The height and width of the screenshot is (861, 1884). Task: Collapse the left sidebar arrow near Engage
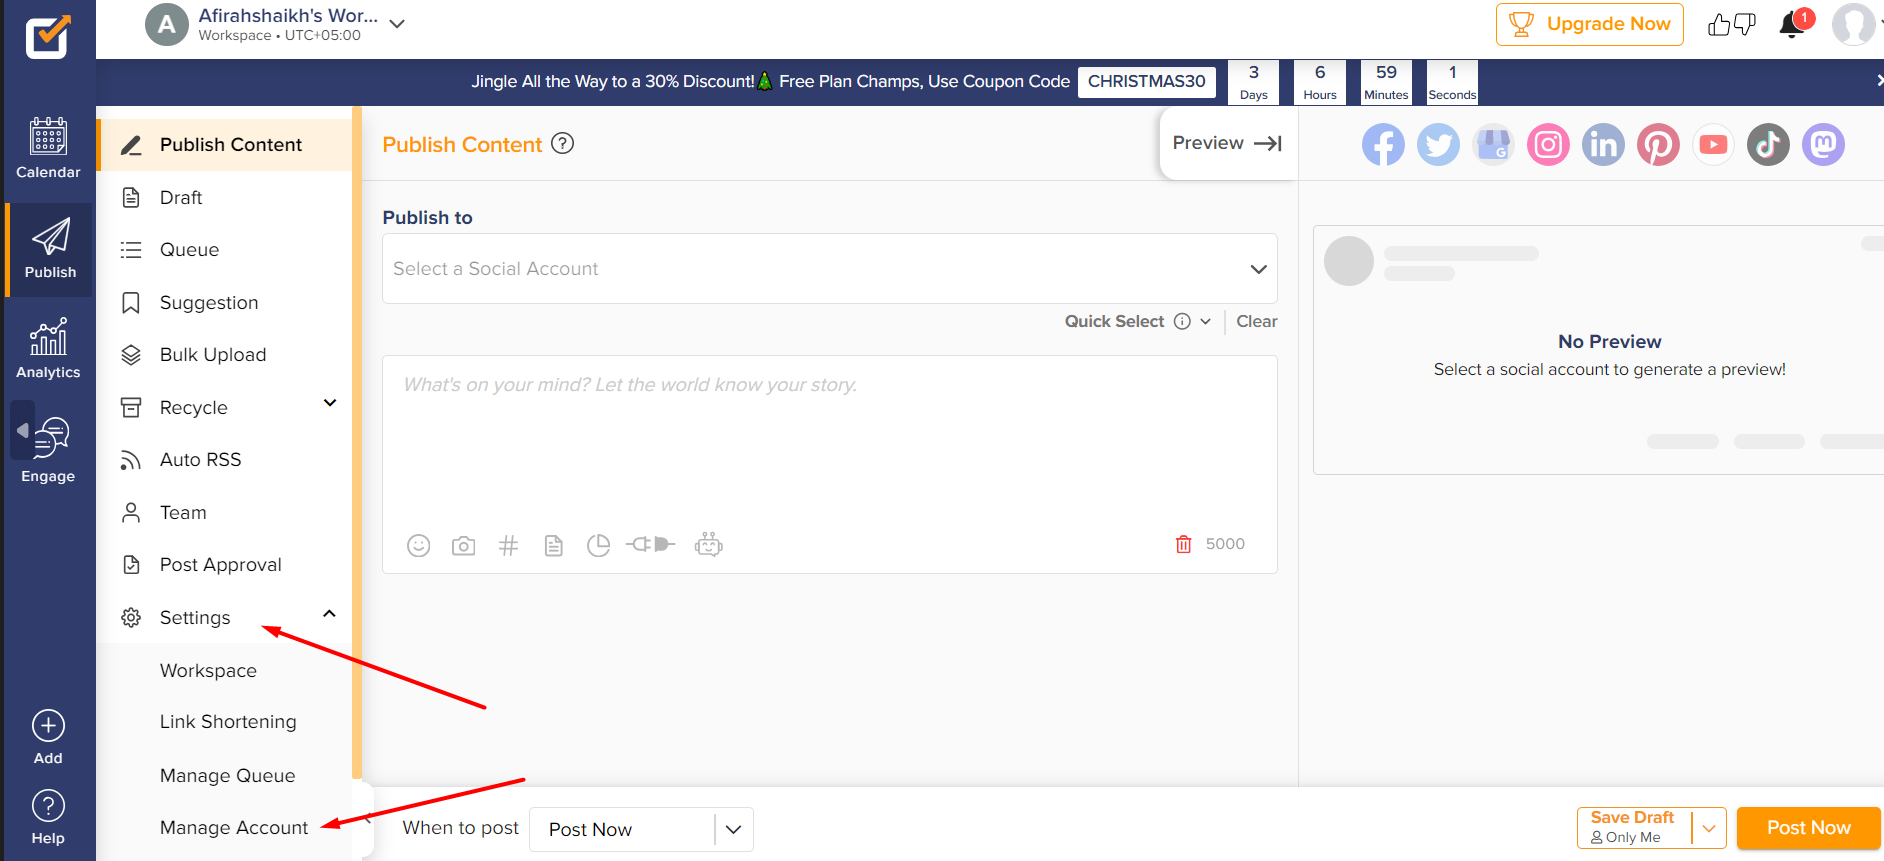pyautogui.click(x=22, y=430)
